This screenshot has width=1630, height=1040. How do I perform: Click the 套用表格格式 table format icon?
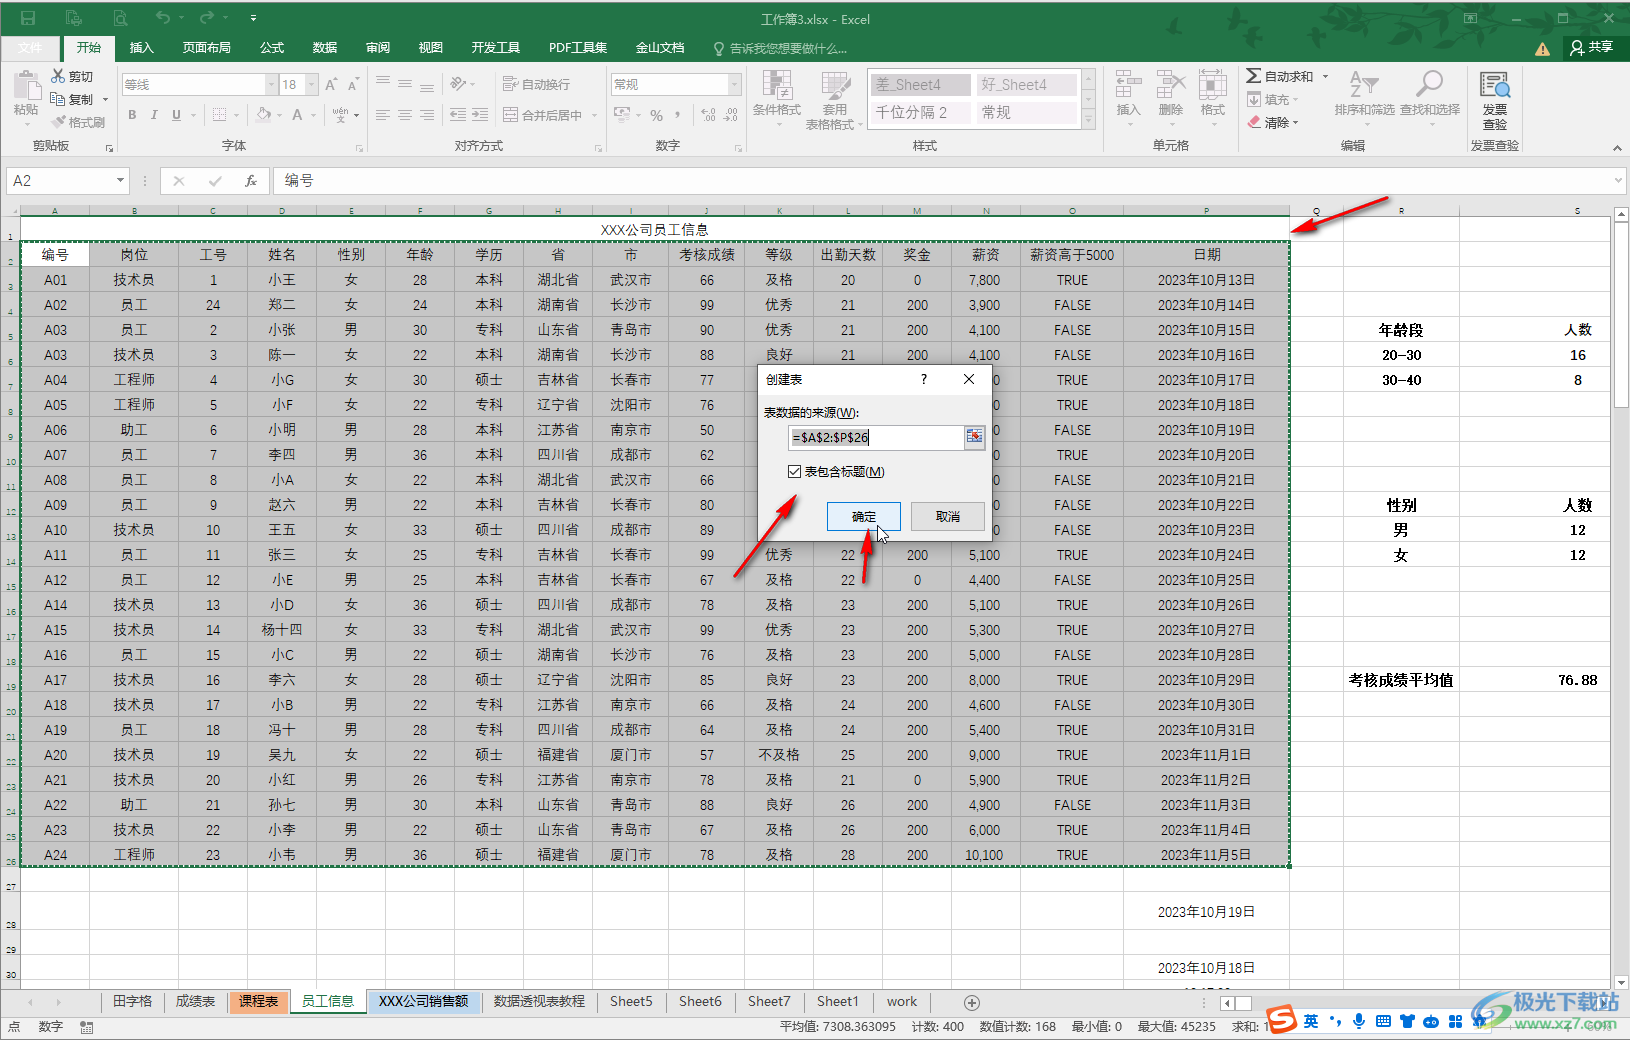[836, 86]
